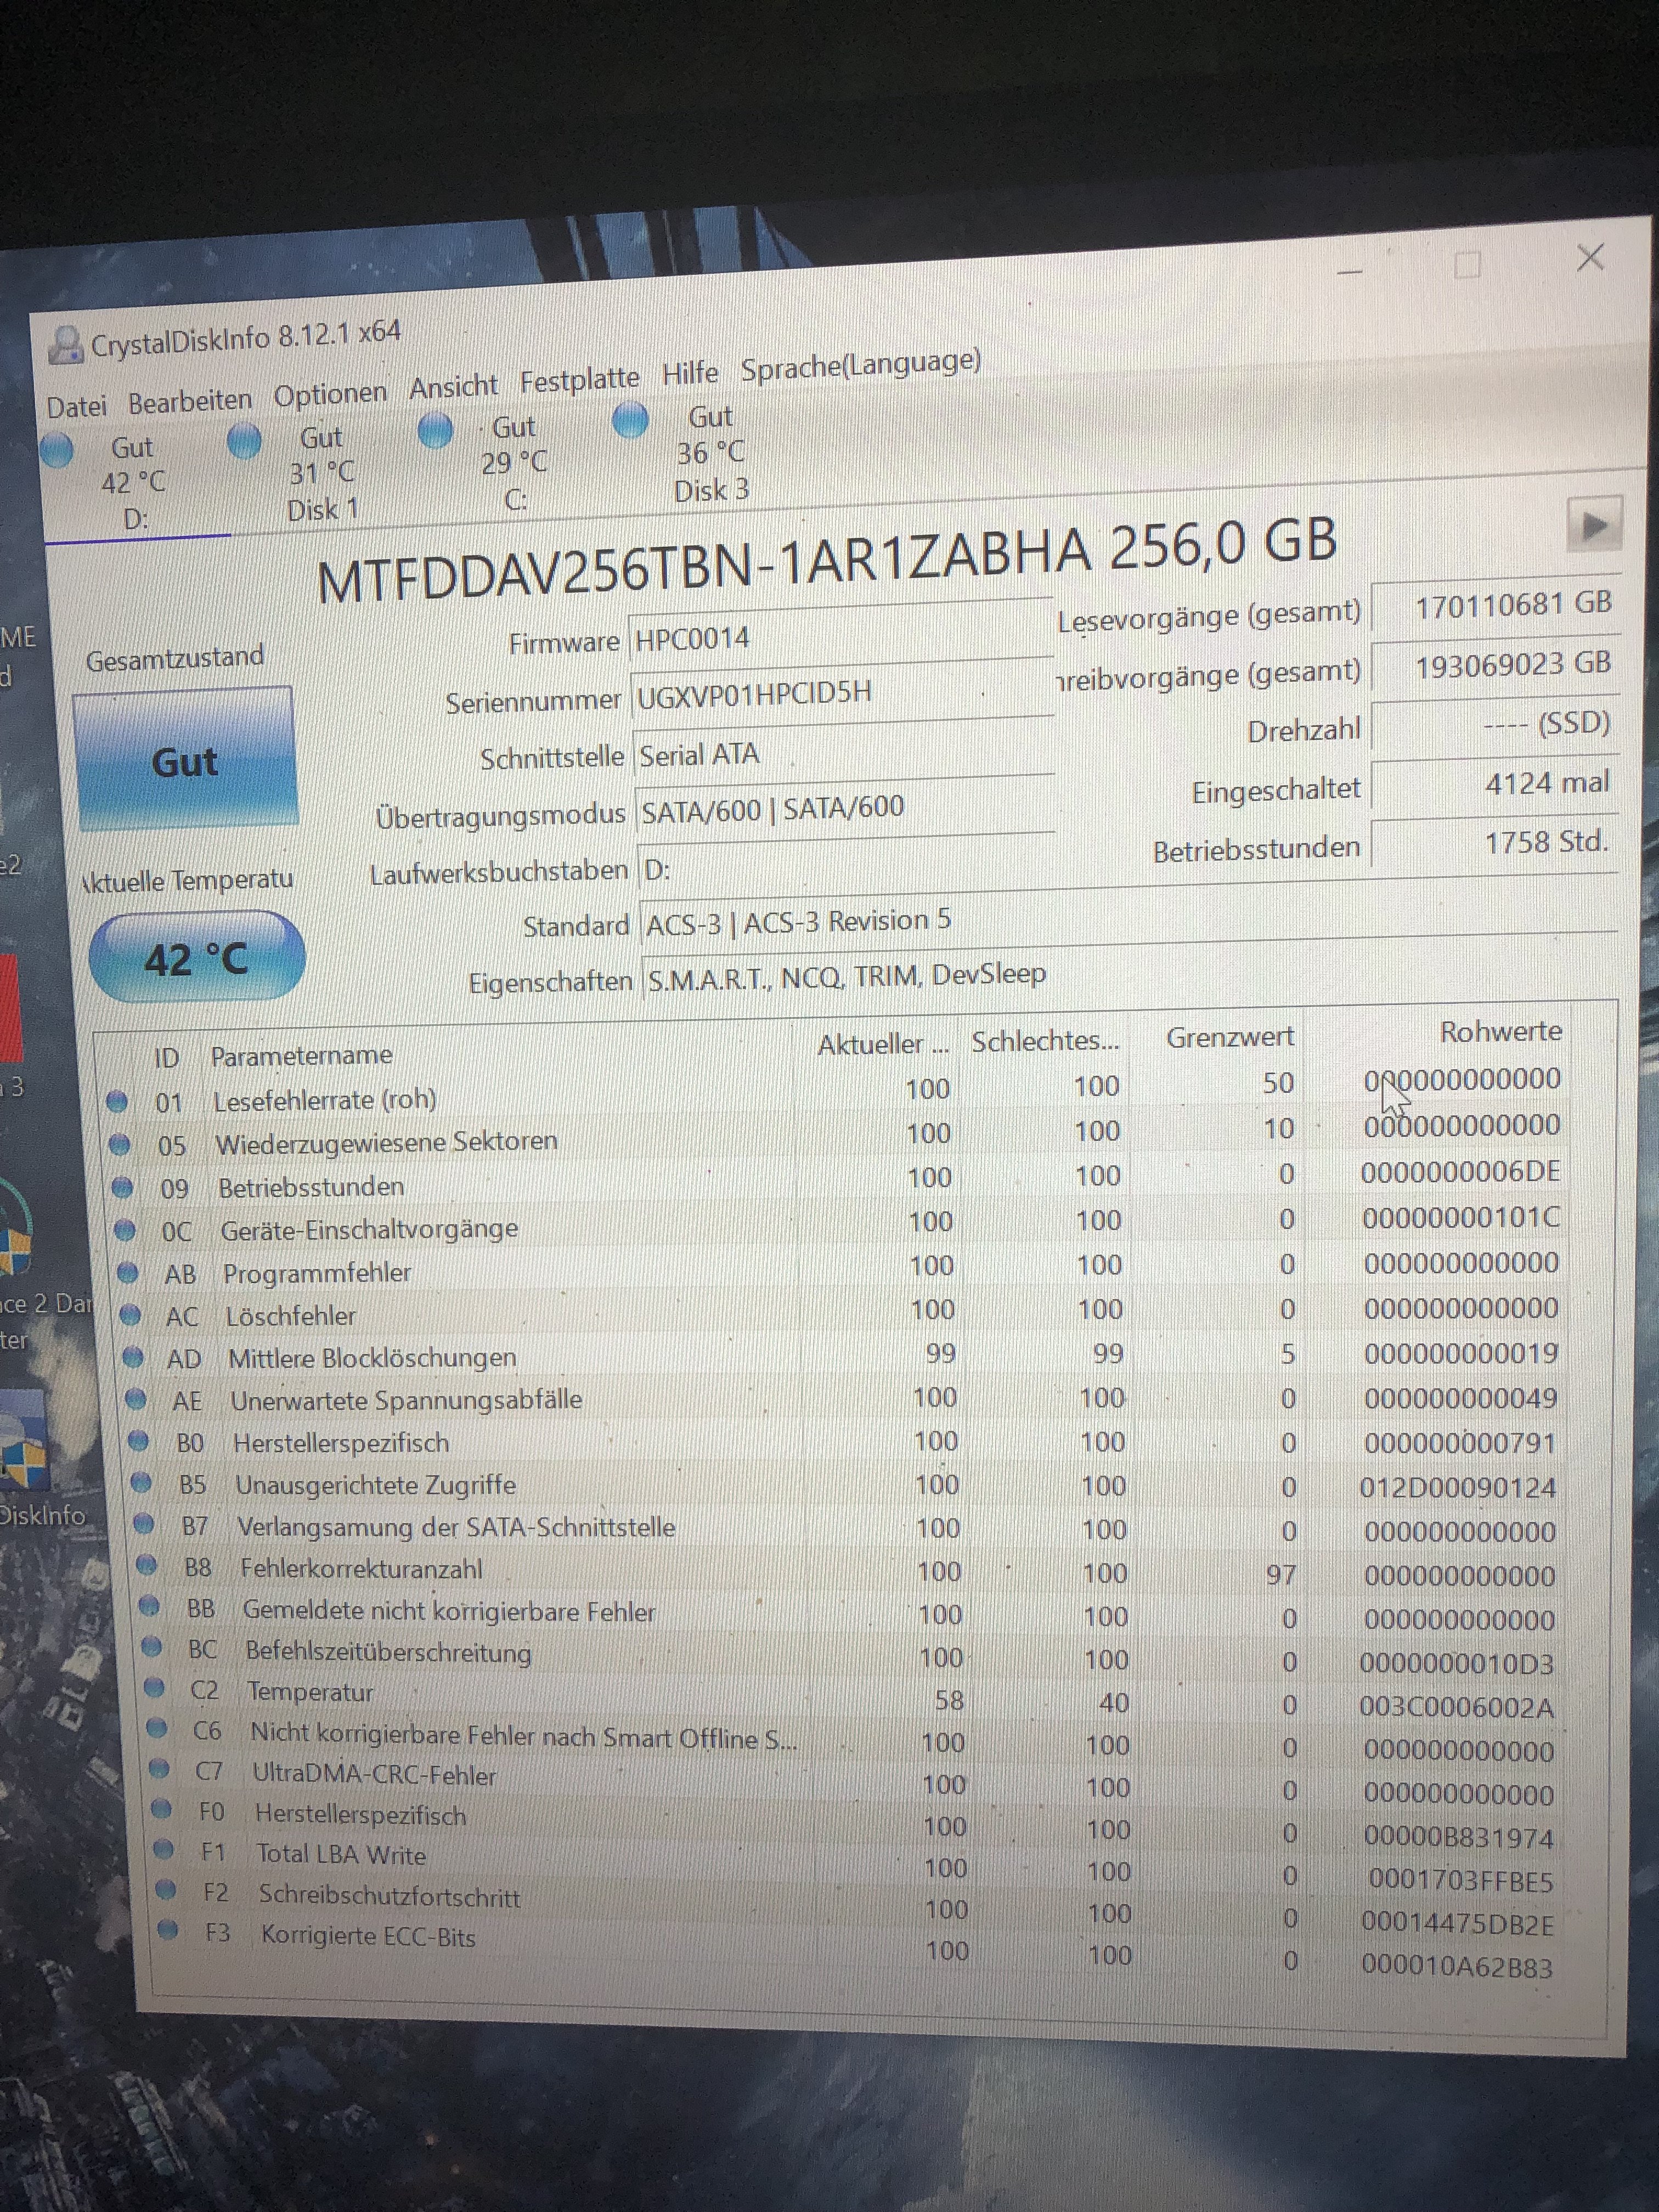Click status dot for Gemeldete nicht korrigierbare Fehler
The image size is (1659, 2212).
tap(150, 1606)
